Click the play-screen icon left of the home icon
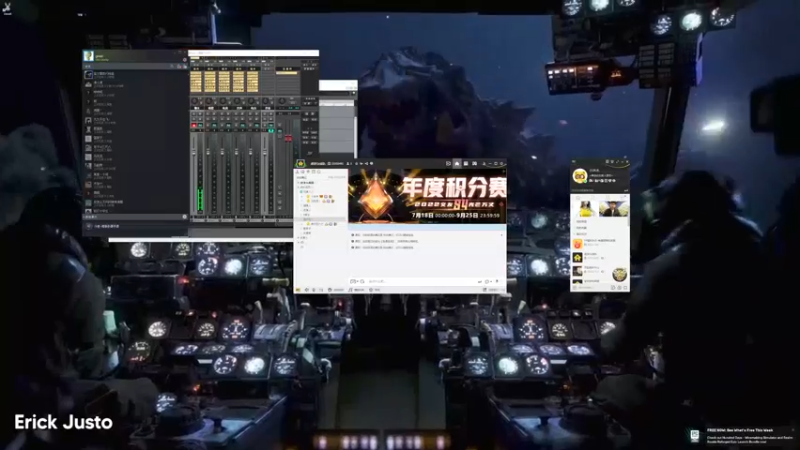The height and width of the screenshot is (450, 800). (x=448, y=163)
